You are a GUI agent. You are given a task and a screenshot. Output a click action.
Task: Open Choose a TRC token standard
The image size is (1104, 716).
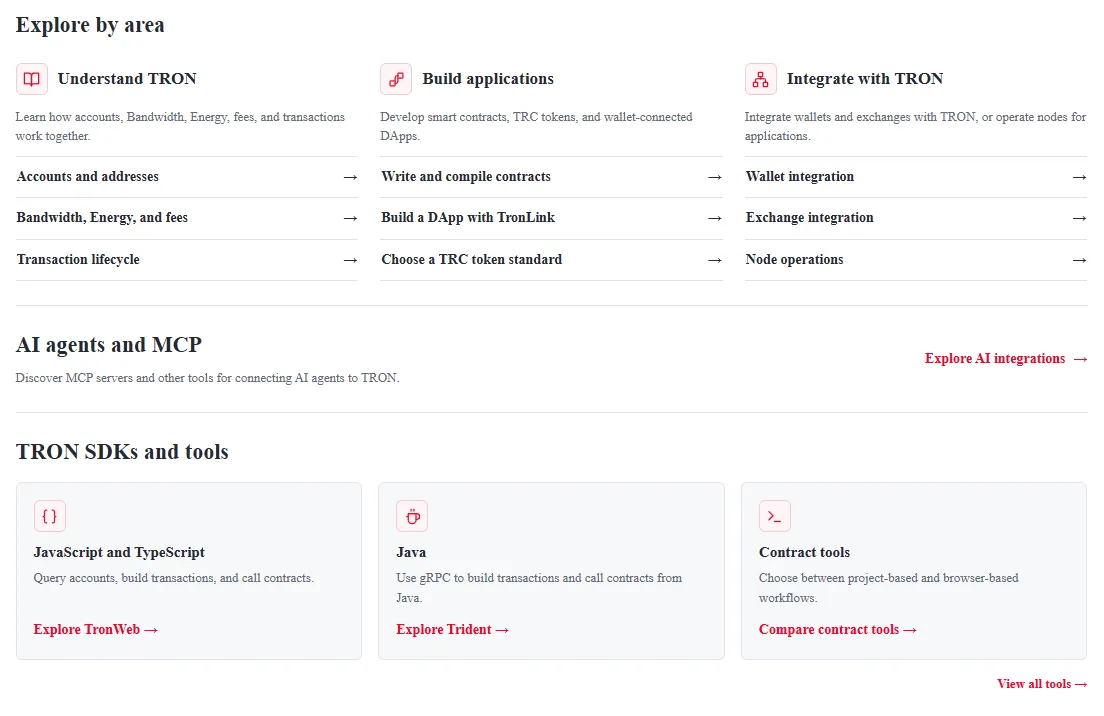(x=551, y=260)
